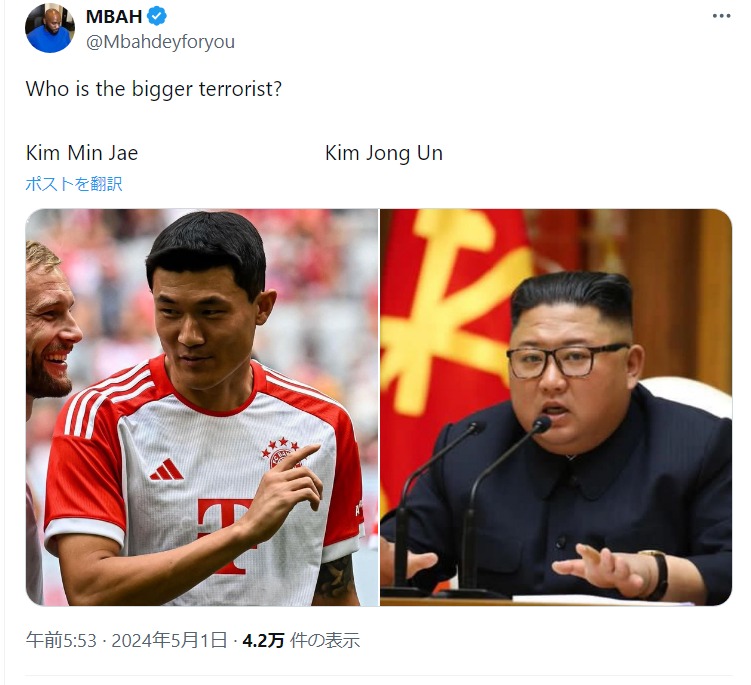Open MBAH's round profile avatar
The height and width of the screenshot is (685, 751).
pos(50,28)
